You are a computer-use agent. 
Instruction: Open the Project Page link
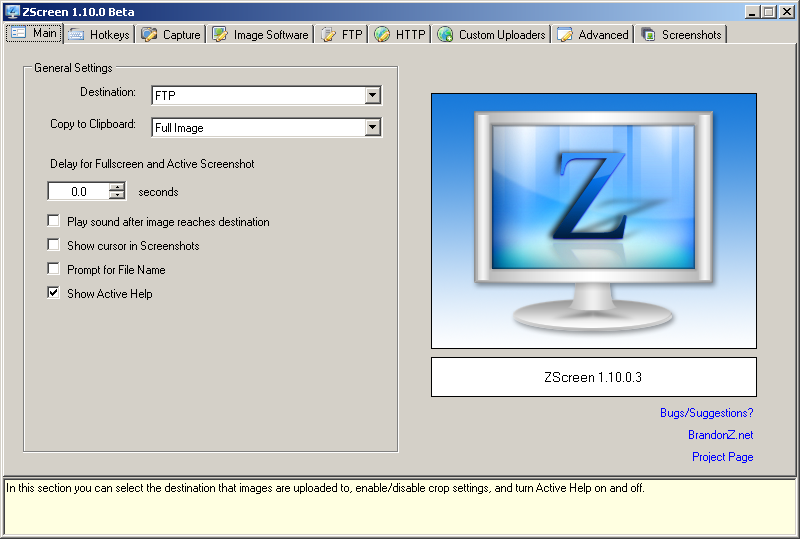[x=722, y=456]
